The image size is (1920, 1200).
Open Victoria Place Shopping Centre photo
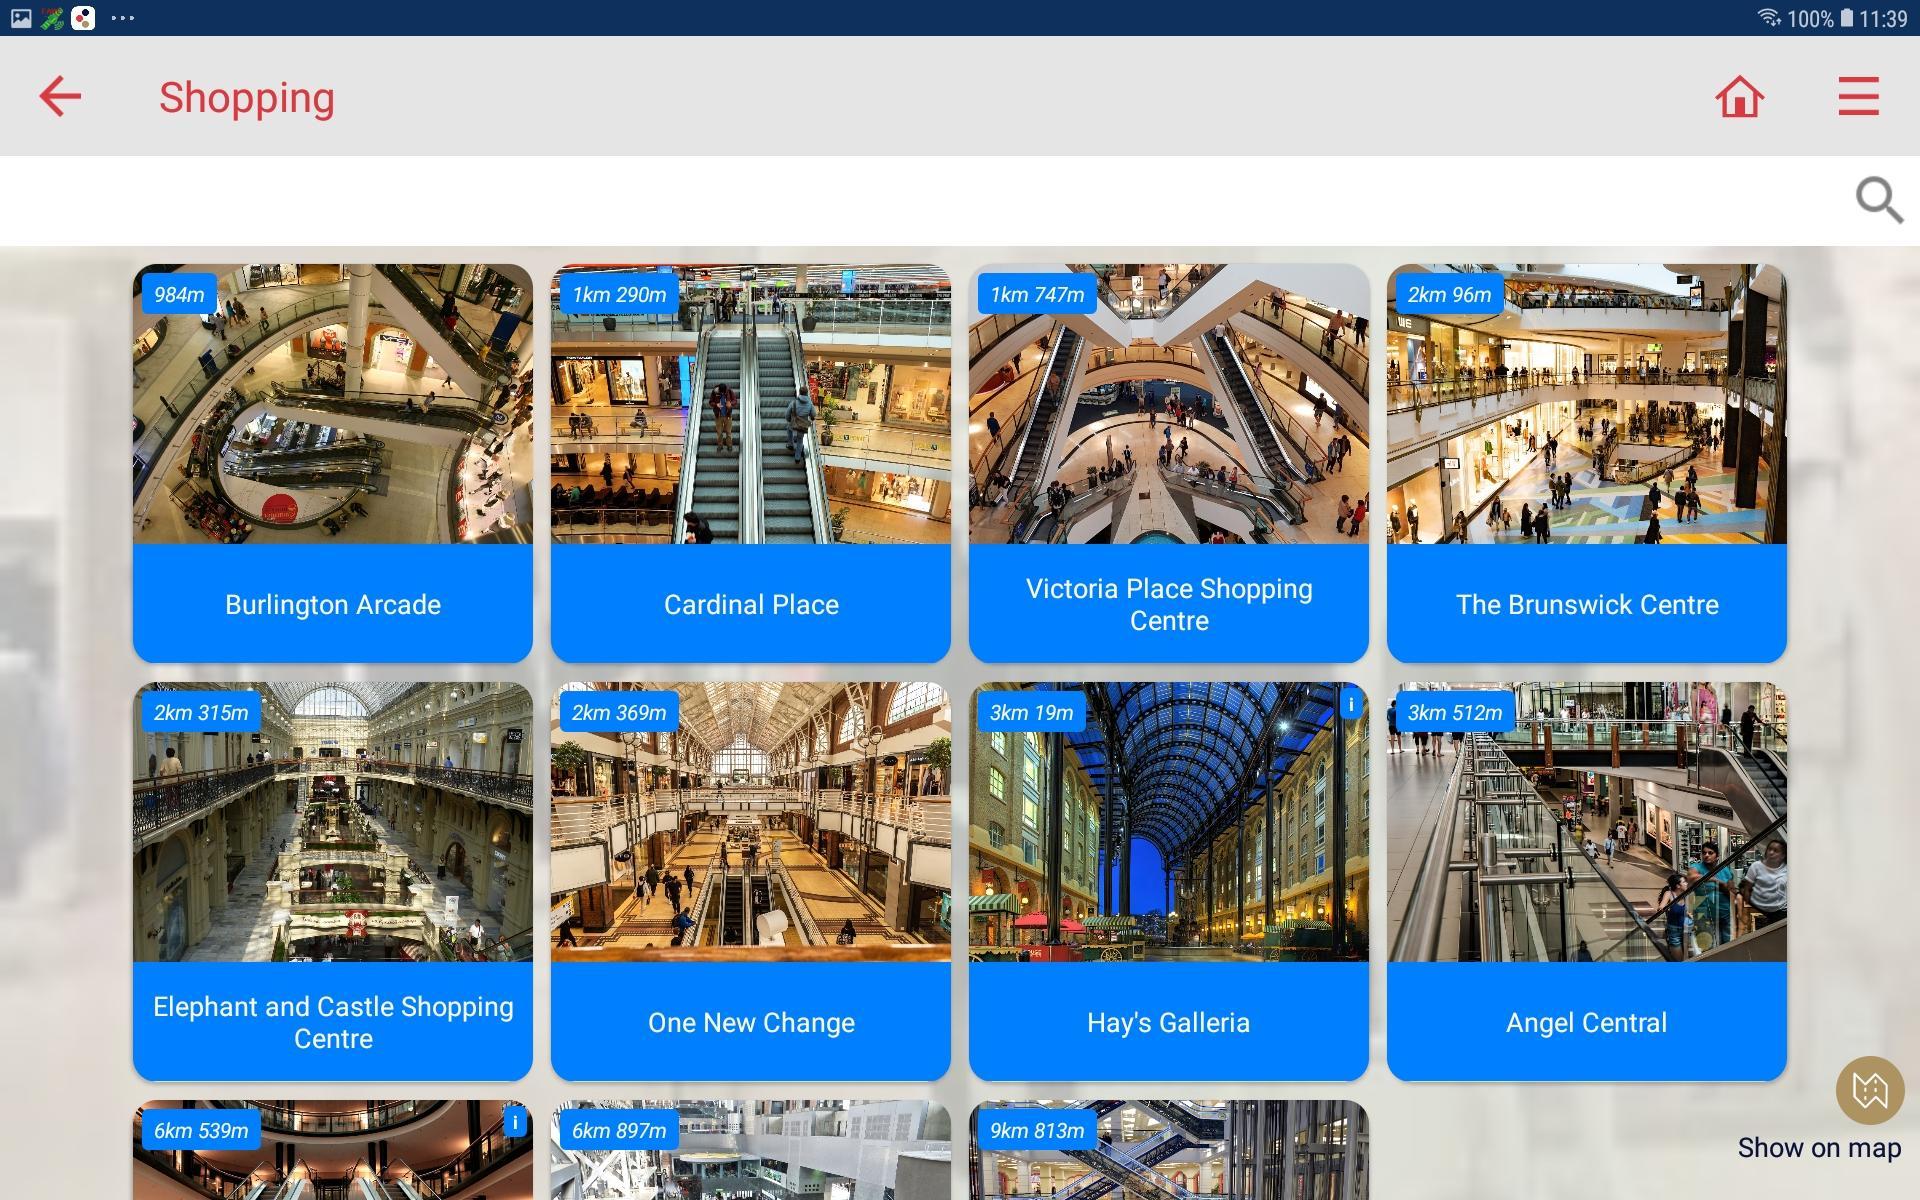1169,404
